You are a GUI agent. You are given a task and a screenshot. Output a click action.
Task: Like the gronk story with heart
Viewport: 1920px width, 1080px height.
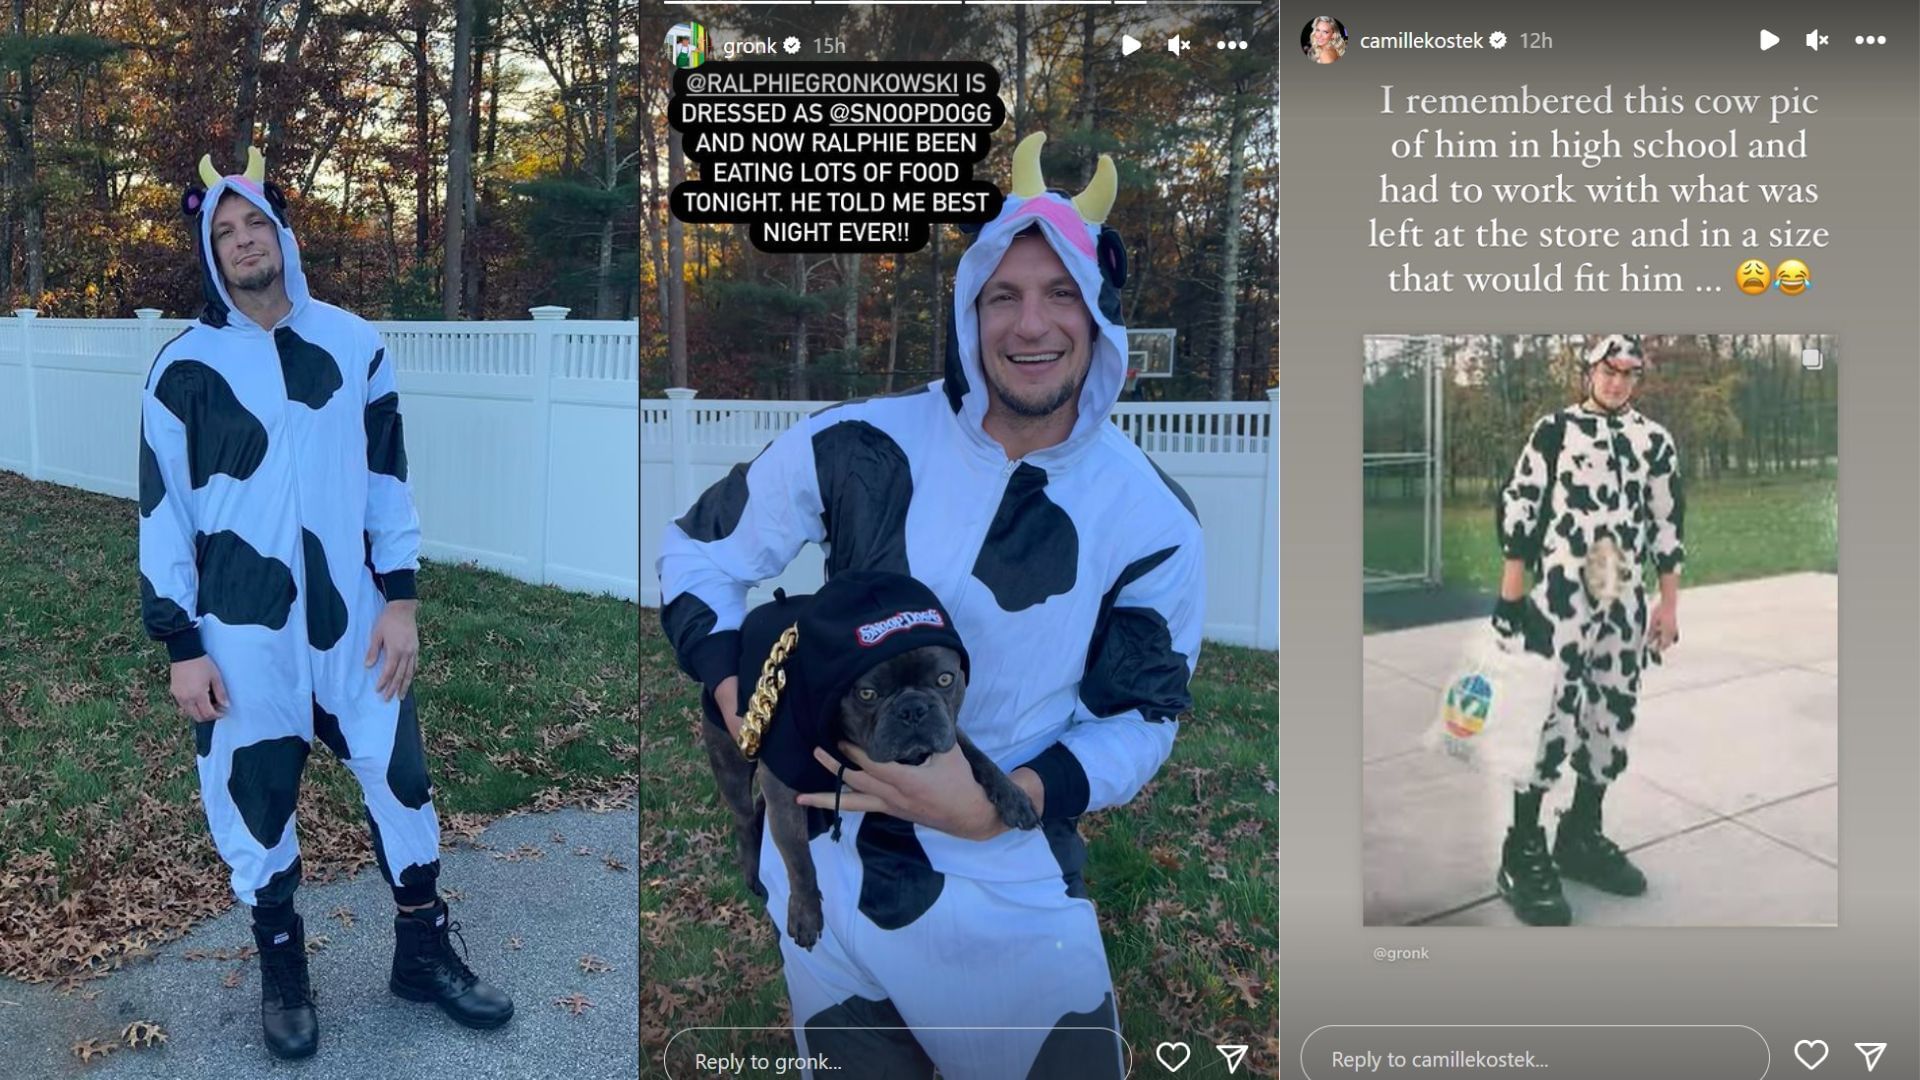coord(1173,1057)
